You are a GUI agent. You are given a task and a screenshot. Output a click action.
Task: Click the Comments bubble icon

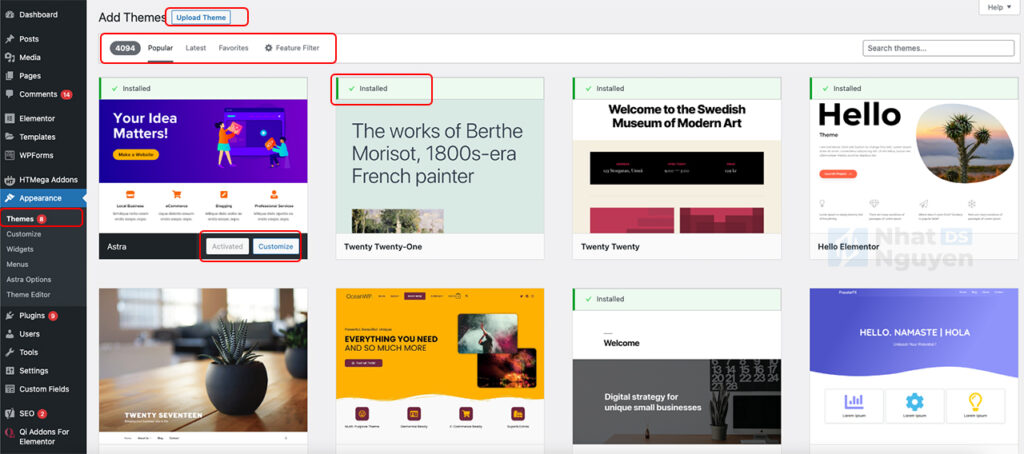pyautogui.click(x=9, y=94)
